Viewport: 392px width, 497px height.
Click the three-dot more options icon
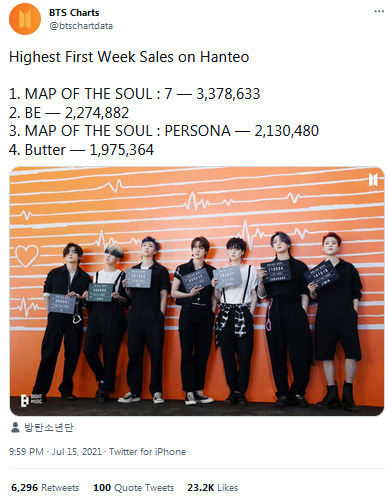tap(379, 11)
